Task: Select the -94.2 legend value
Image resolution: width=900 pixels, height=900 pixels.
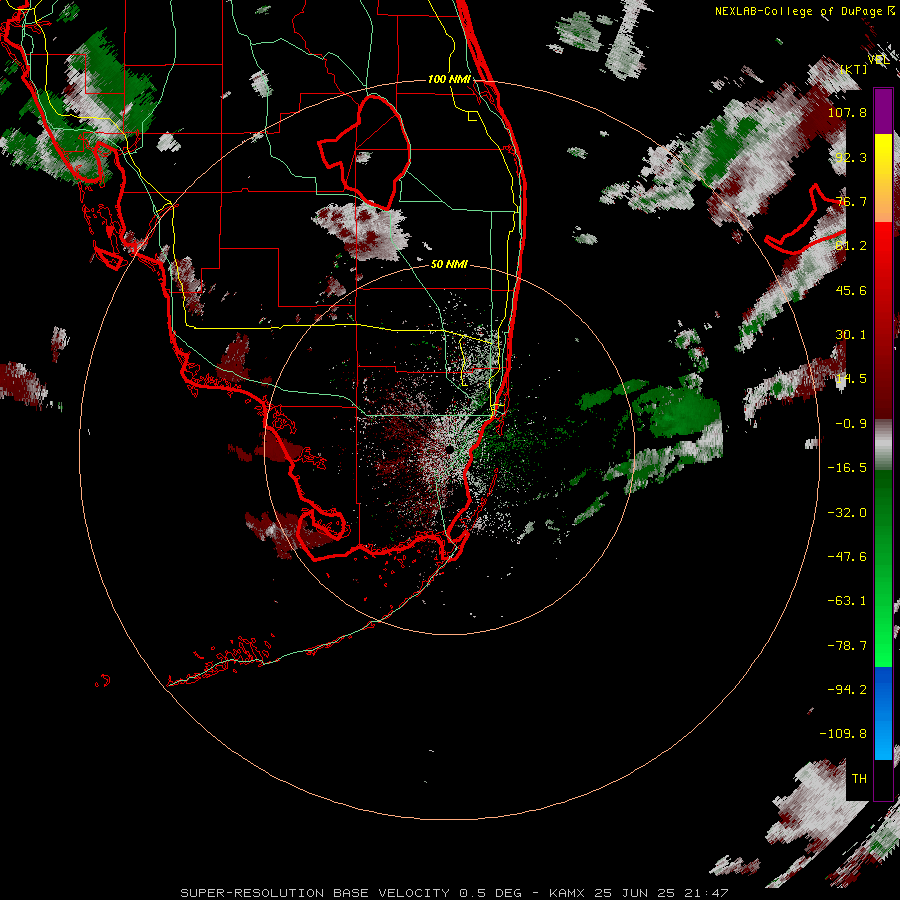Action: pyautogui.click(x=847, y=690)
